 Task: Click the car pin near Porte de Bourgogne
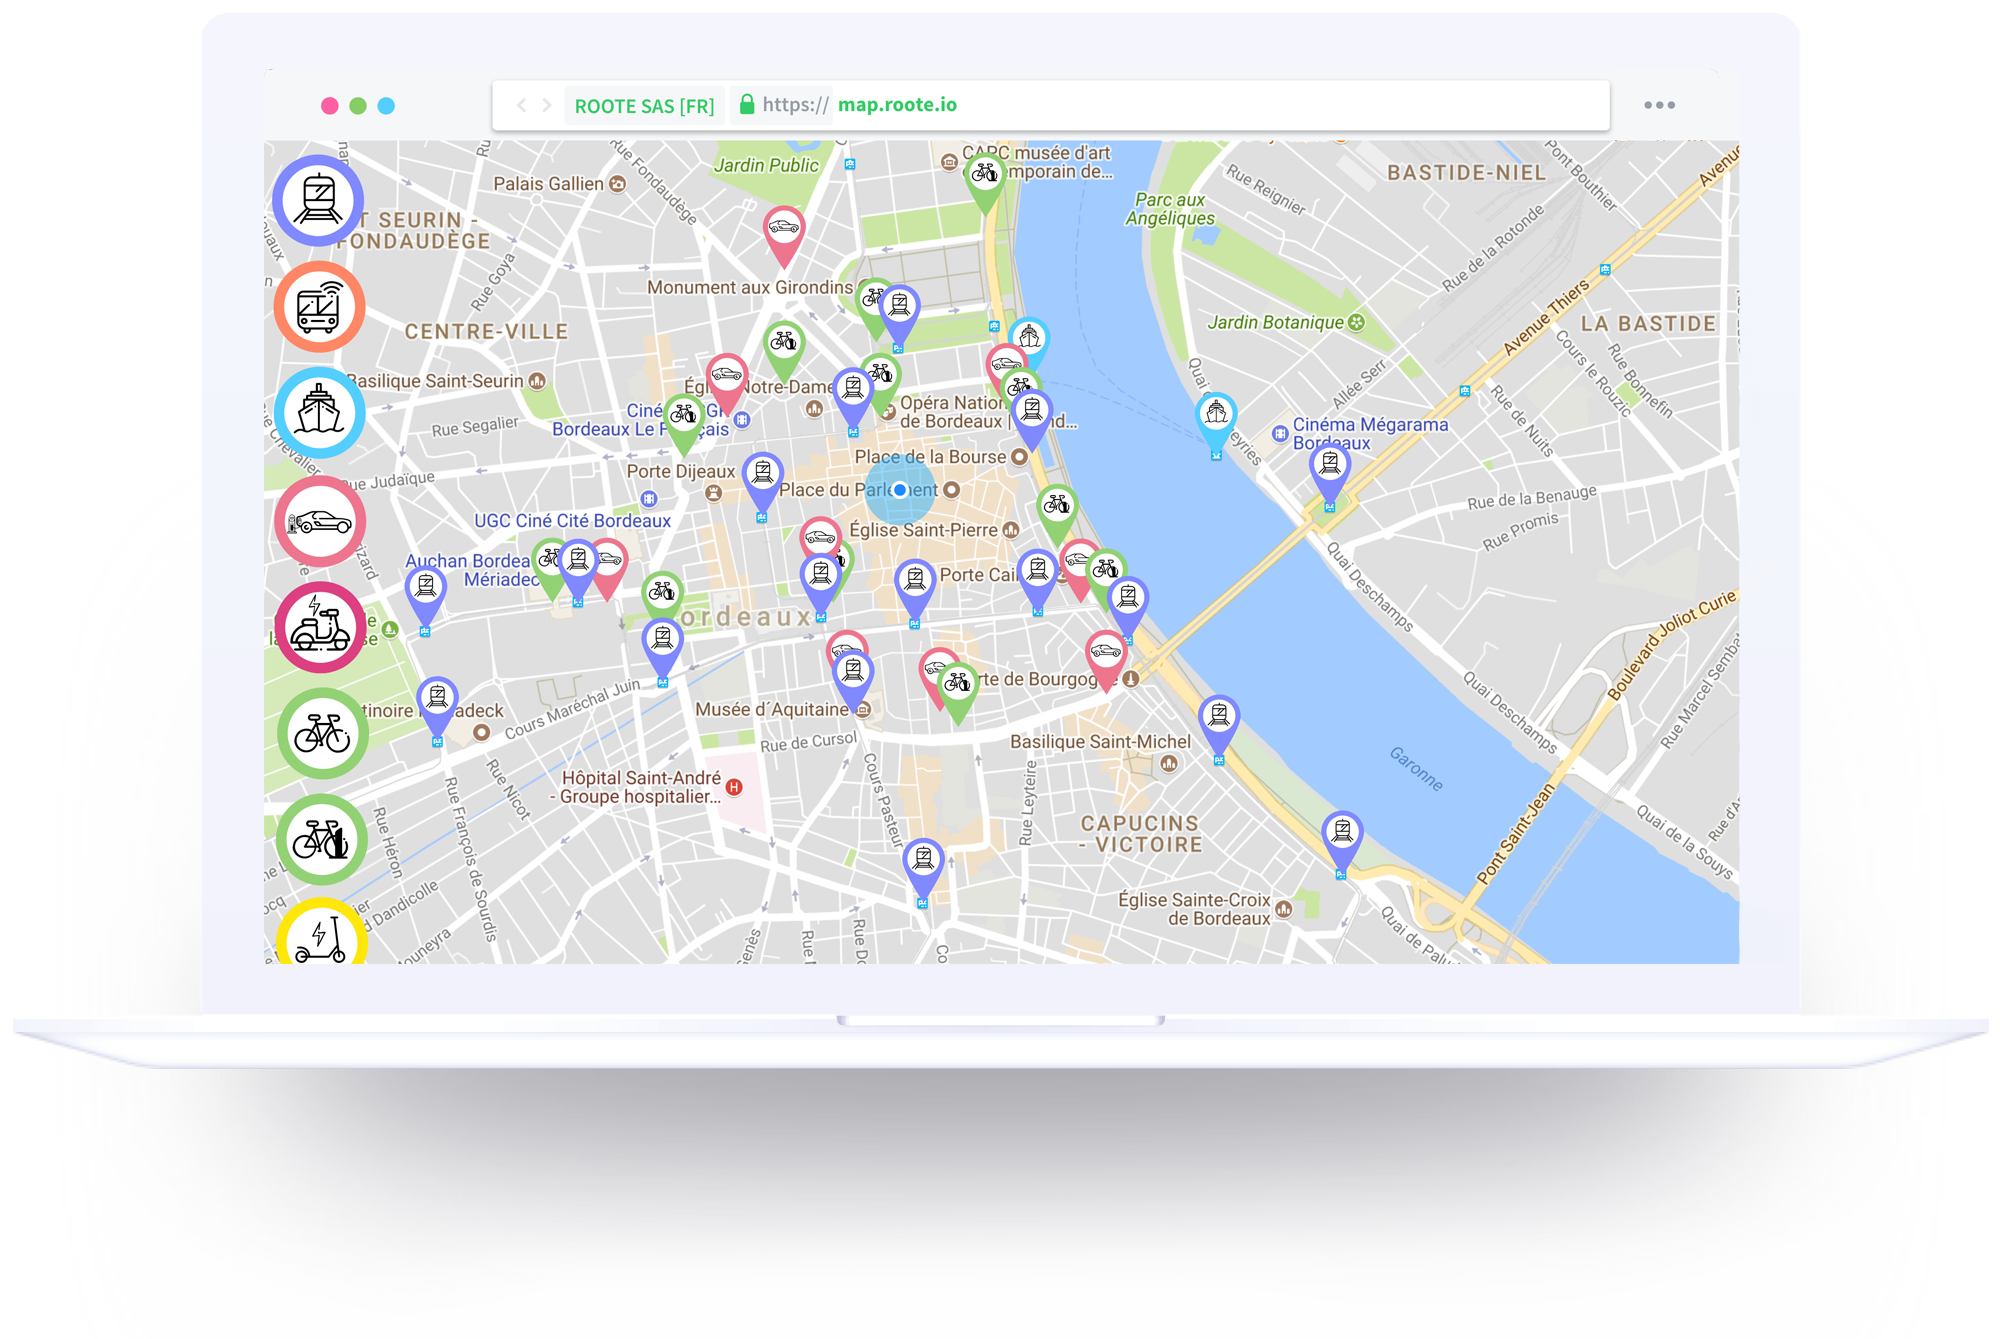[1106, 661]
